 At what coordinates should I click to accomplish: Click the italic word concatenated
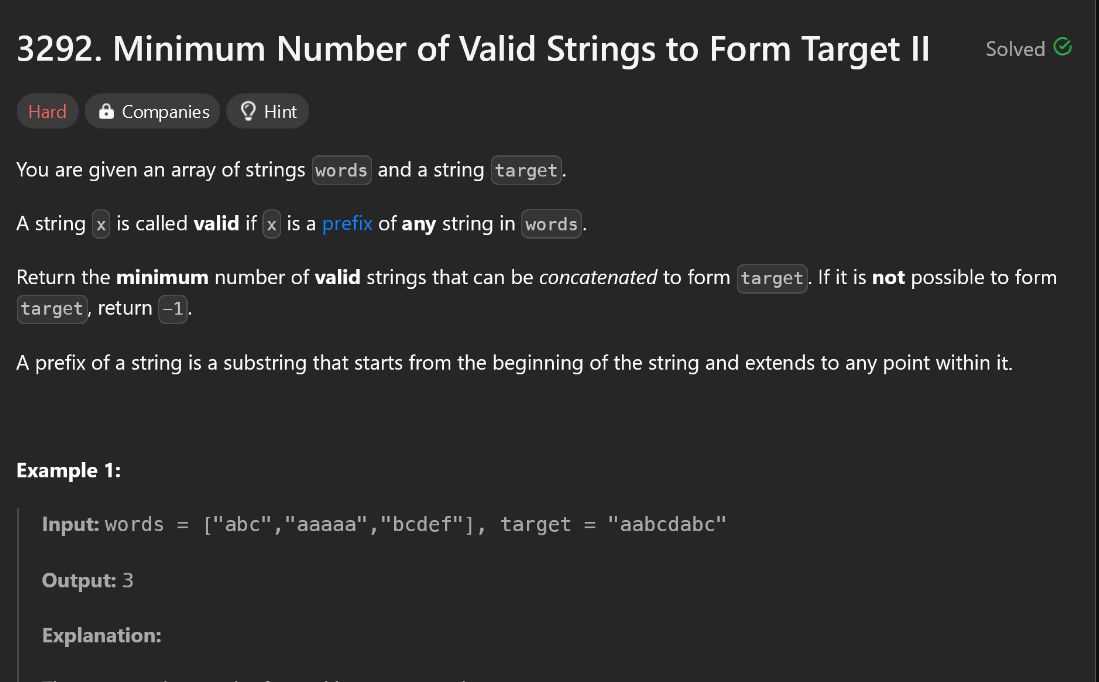tap(598, 278)
